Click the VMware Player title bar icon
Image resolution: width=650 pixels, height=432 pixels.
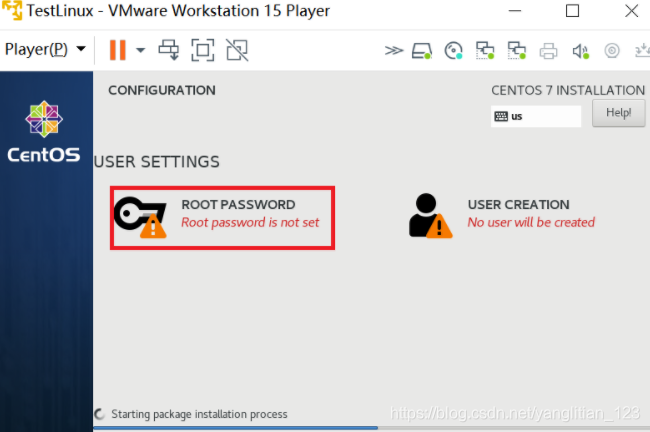click(12, 10)
